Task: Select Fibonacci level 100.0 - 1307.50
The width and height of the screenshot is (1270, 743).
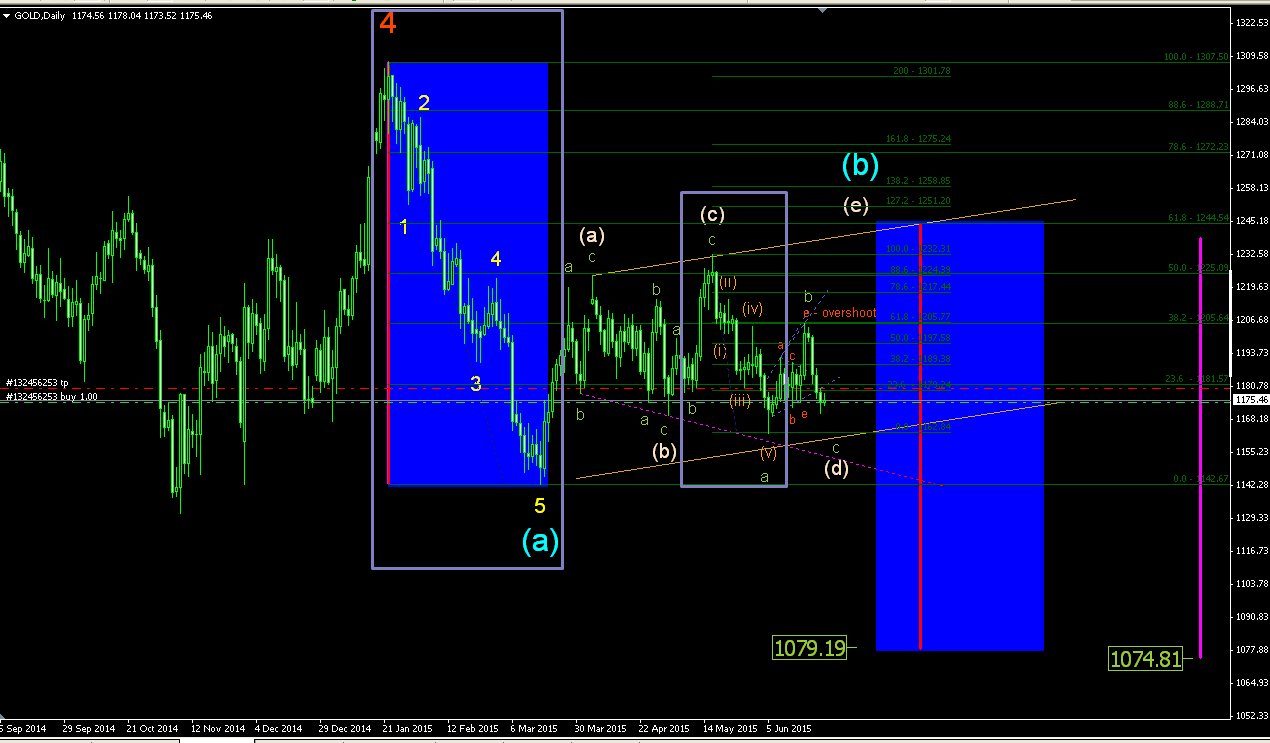Action: pyautogui.click(x=1196, y=57)
